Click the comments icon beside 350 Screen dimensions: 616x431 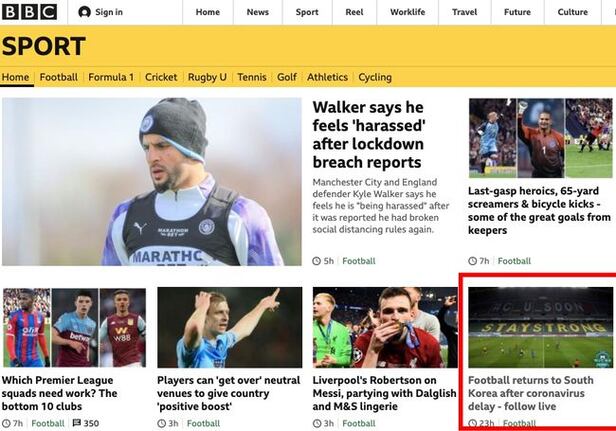click(77, 423)
